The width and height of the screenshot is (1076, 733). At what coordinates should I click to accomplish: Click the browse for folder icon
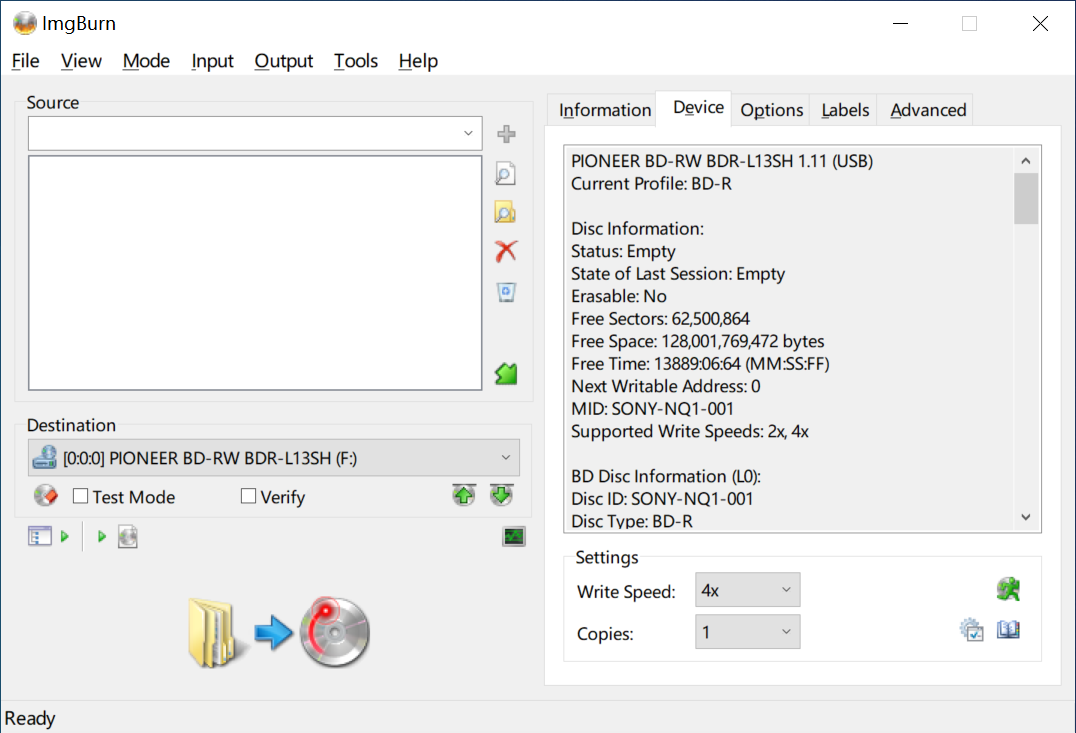505,213
